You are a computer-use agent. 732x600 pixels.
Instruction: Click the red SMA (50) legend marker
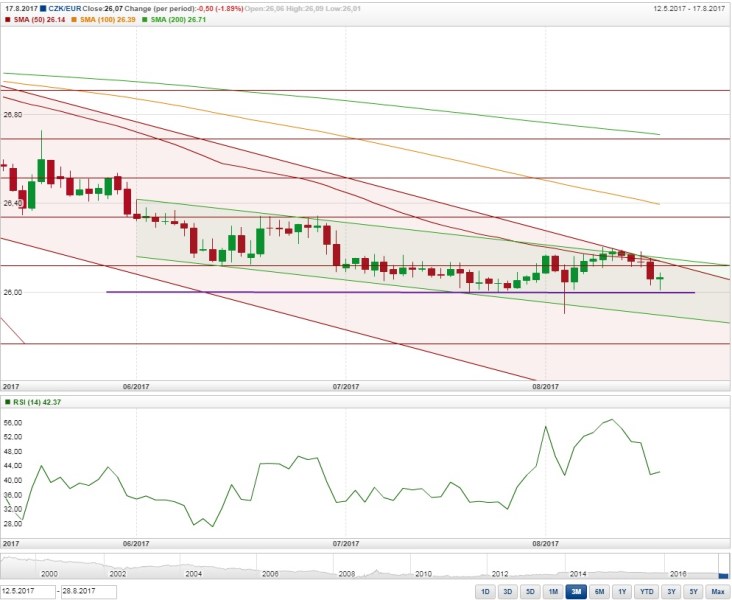pyautogui.click(x=7, y=22)
